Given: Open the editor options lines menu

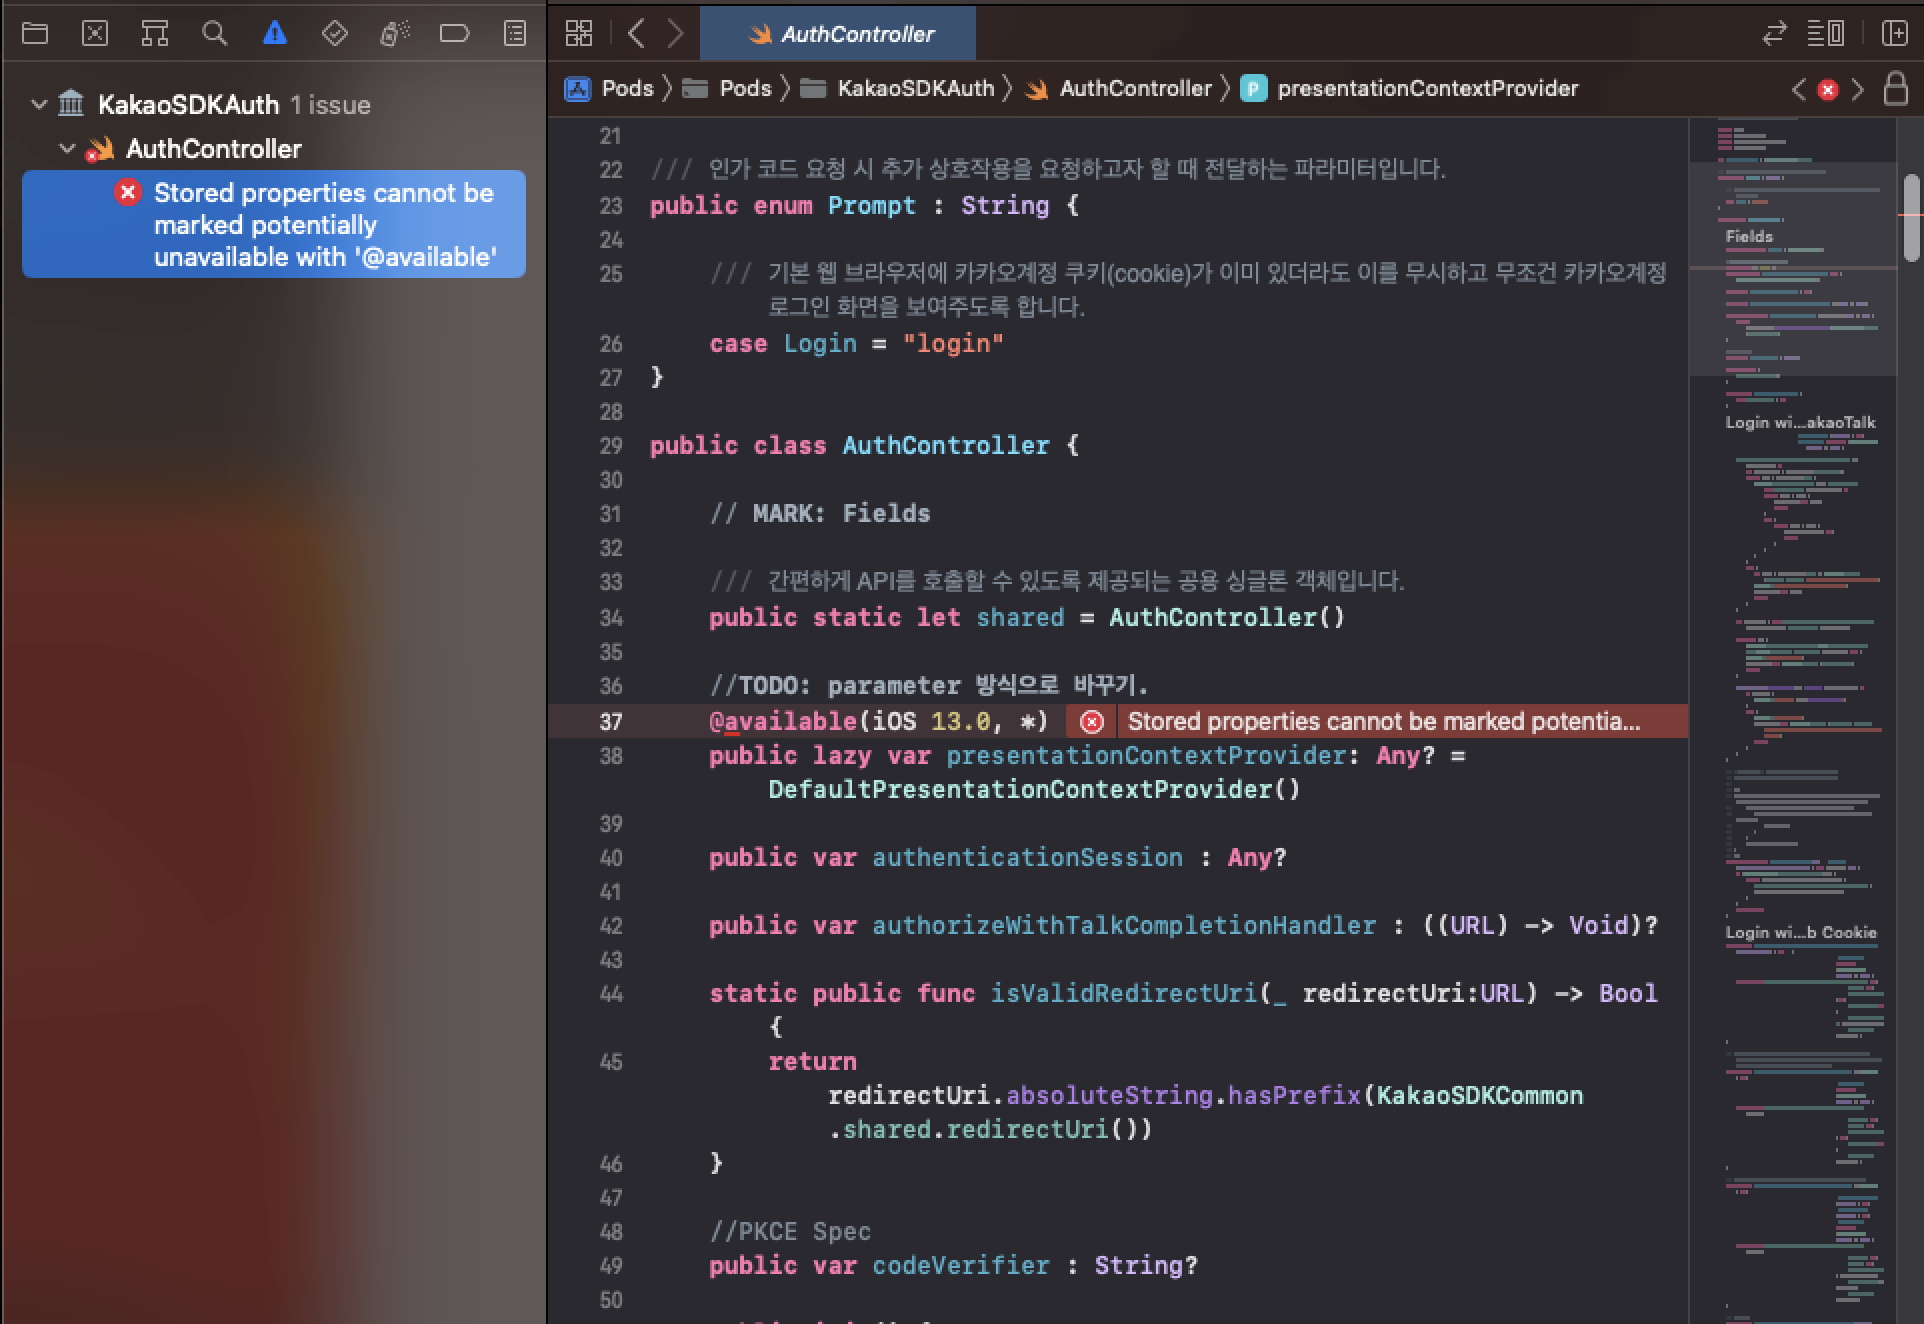Looking at the screenshot, I should pos(1826,34).
